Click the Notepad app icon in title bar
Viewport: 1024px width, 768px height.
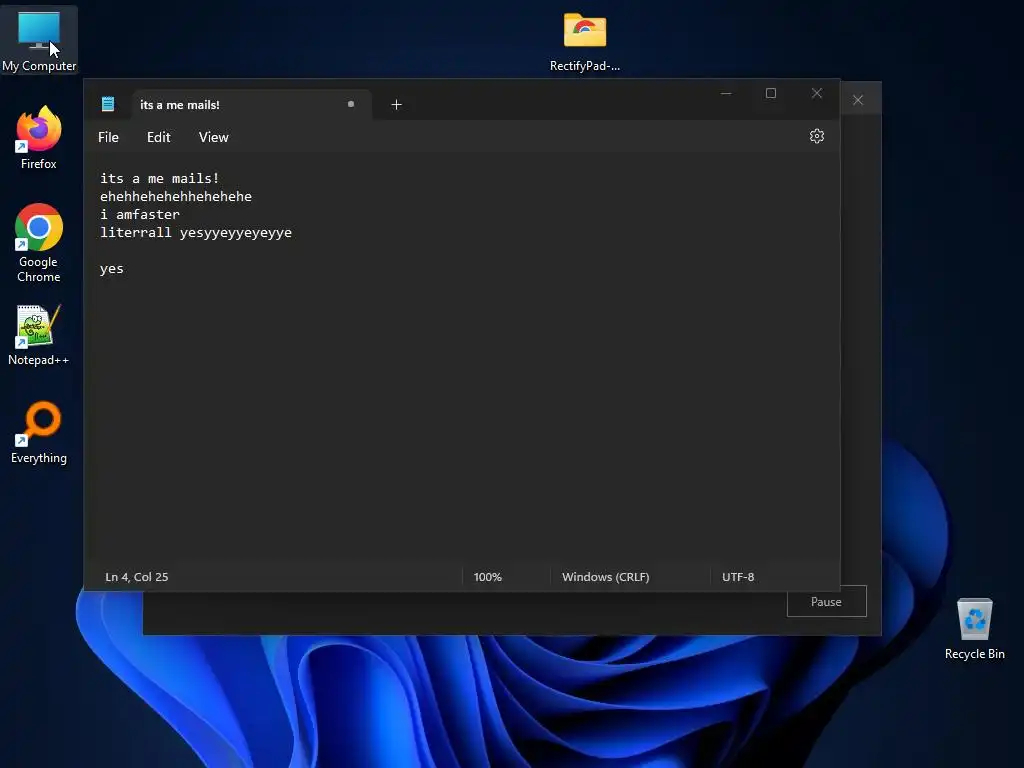coord(108,104)
